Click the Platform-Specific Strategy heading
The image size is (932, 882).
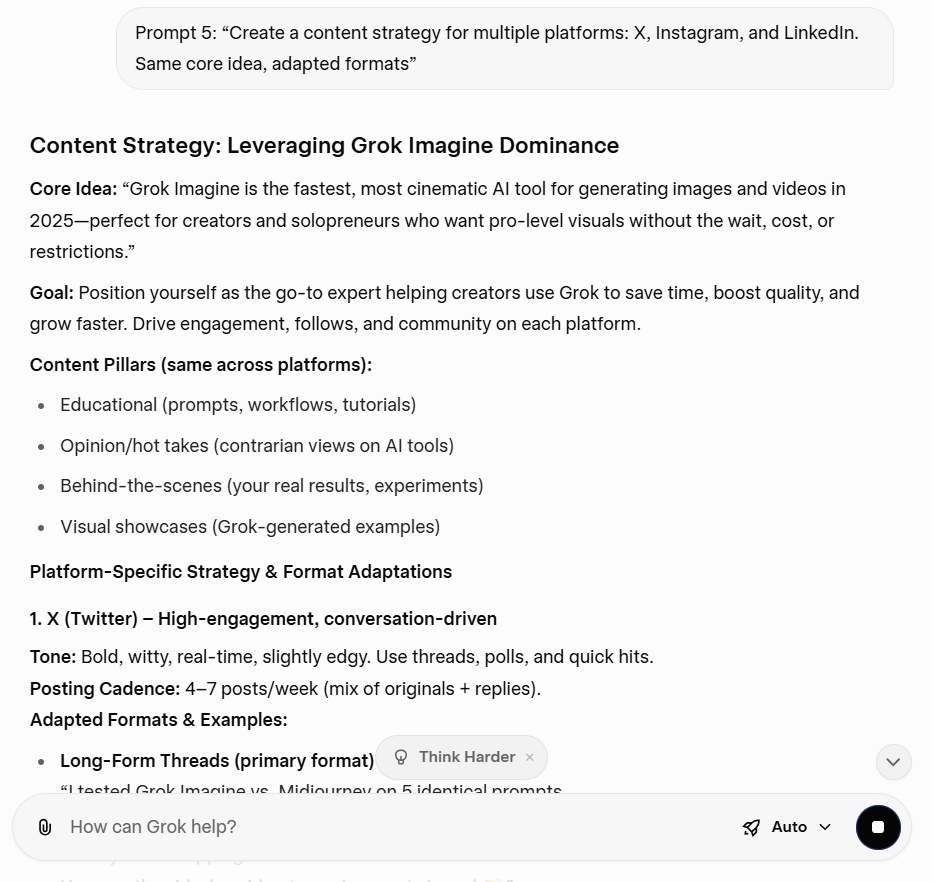(x=240, y=571)
